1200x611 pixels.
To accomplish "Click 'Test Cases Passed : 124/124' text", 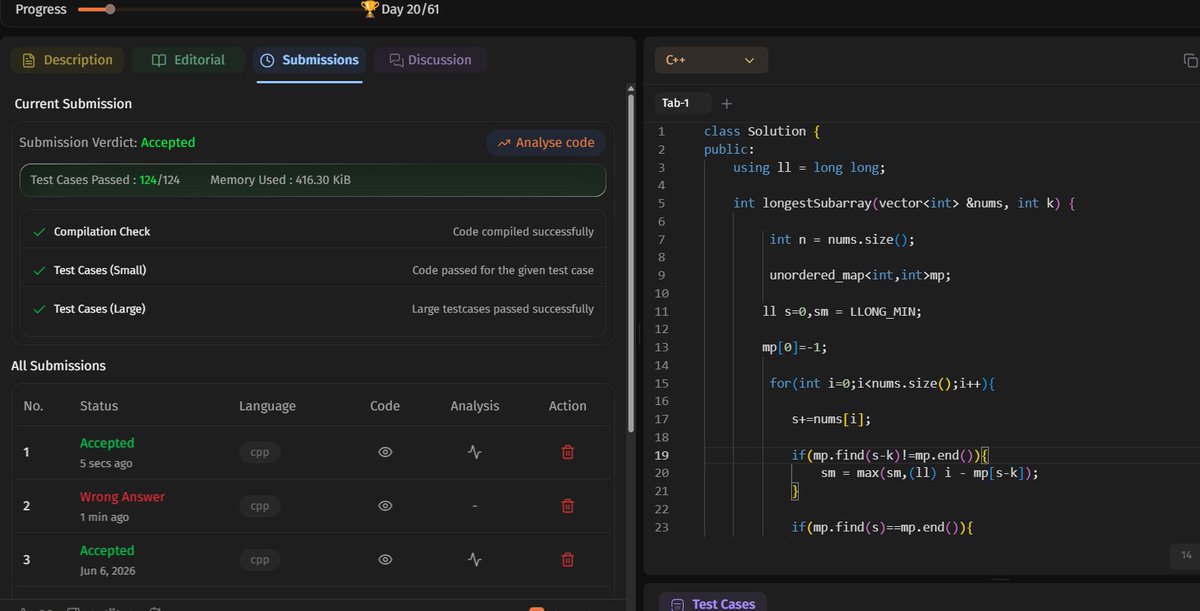I will 105,180.
